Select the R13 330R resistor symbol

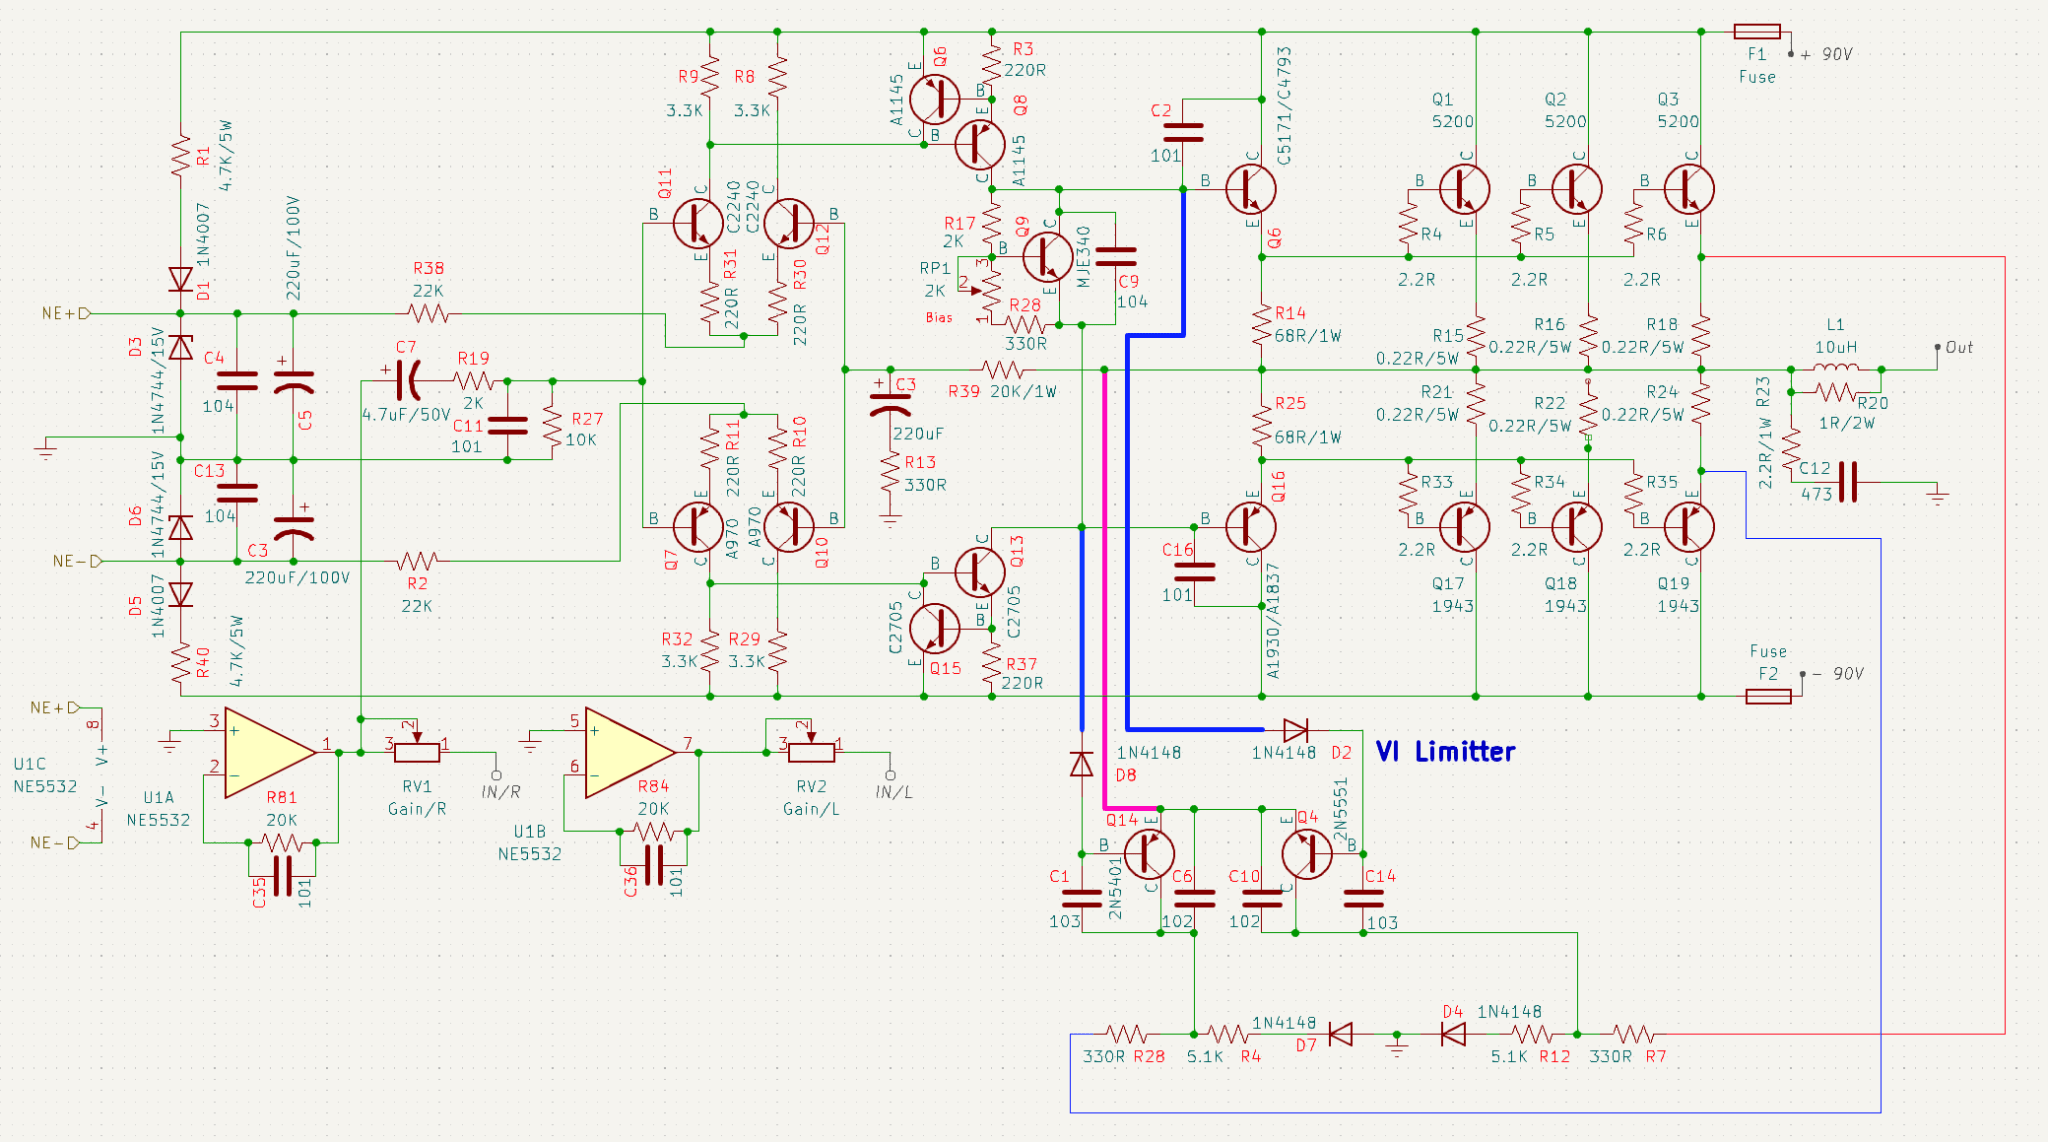click(890, 471)
